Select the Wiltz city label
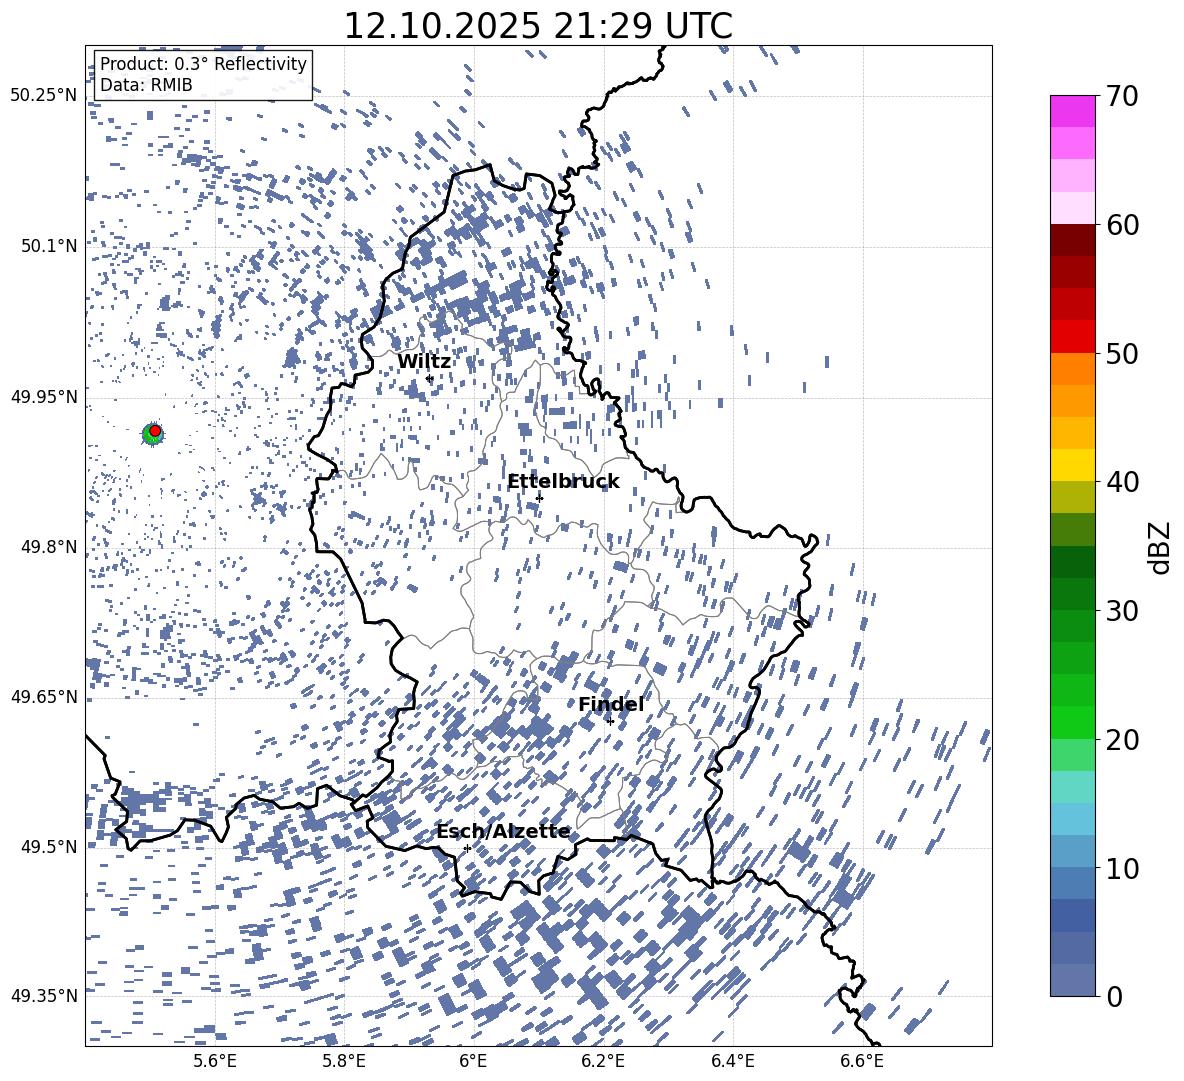Viewport: 1184px width, 1081px height. click(424, 361)
